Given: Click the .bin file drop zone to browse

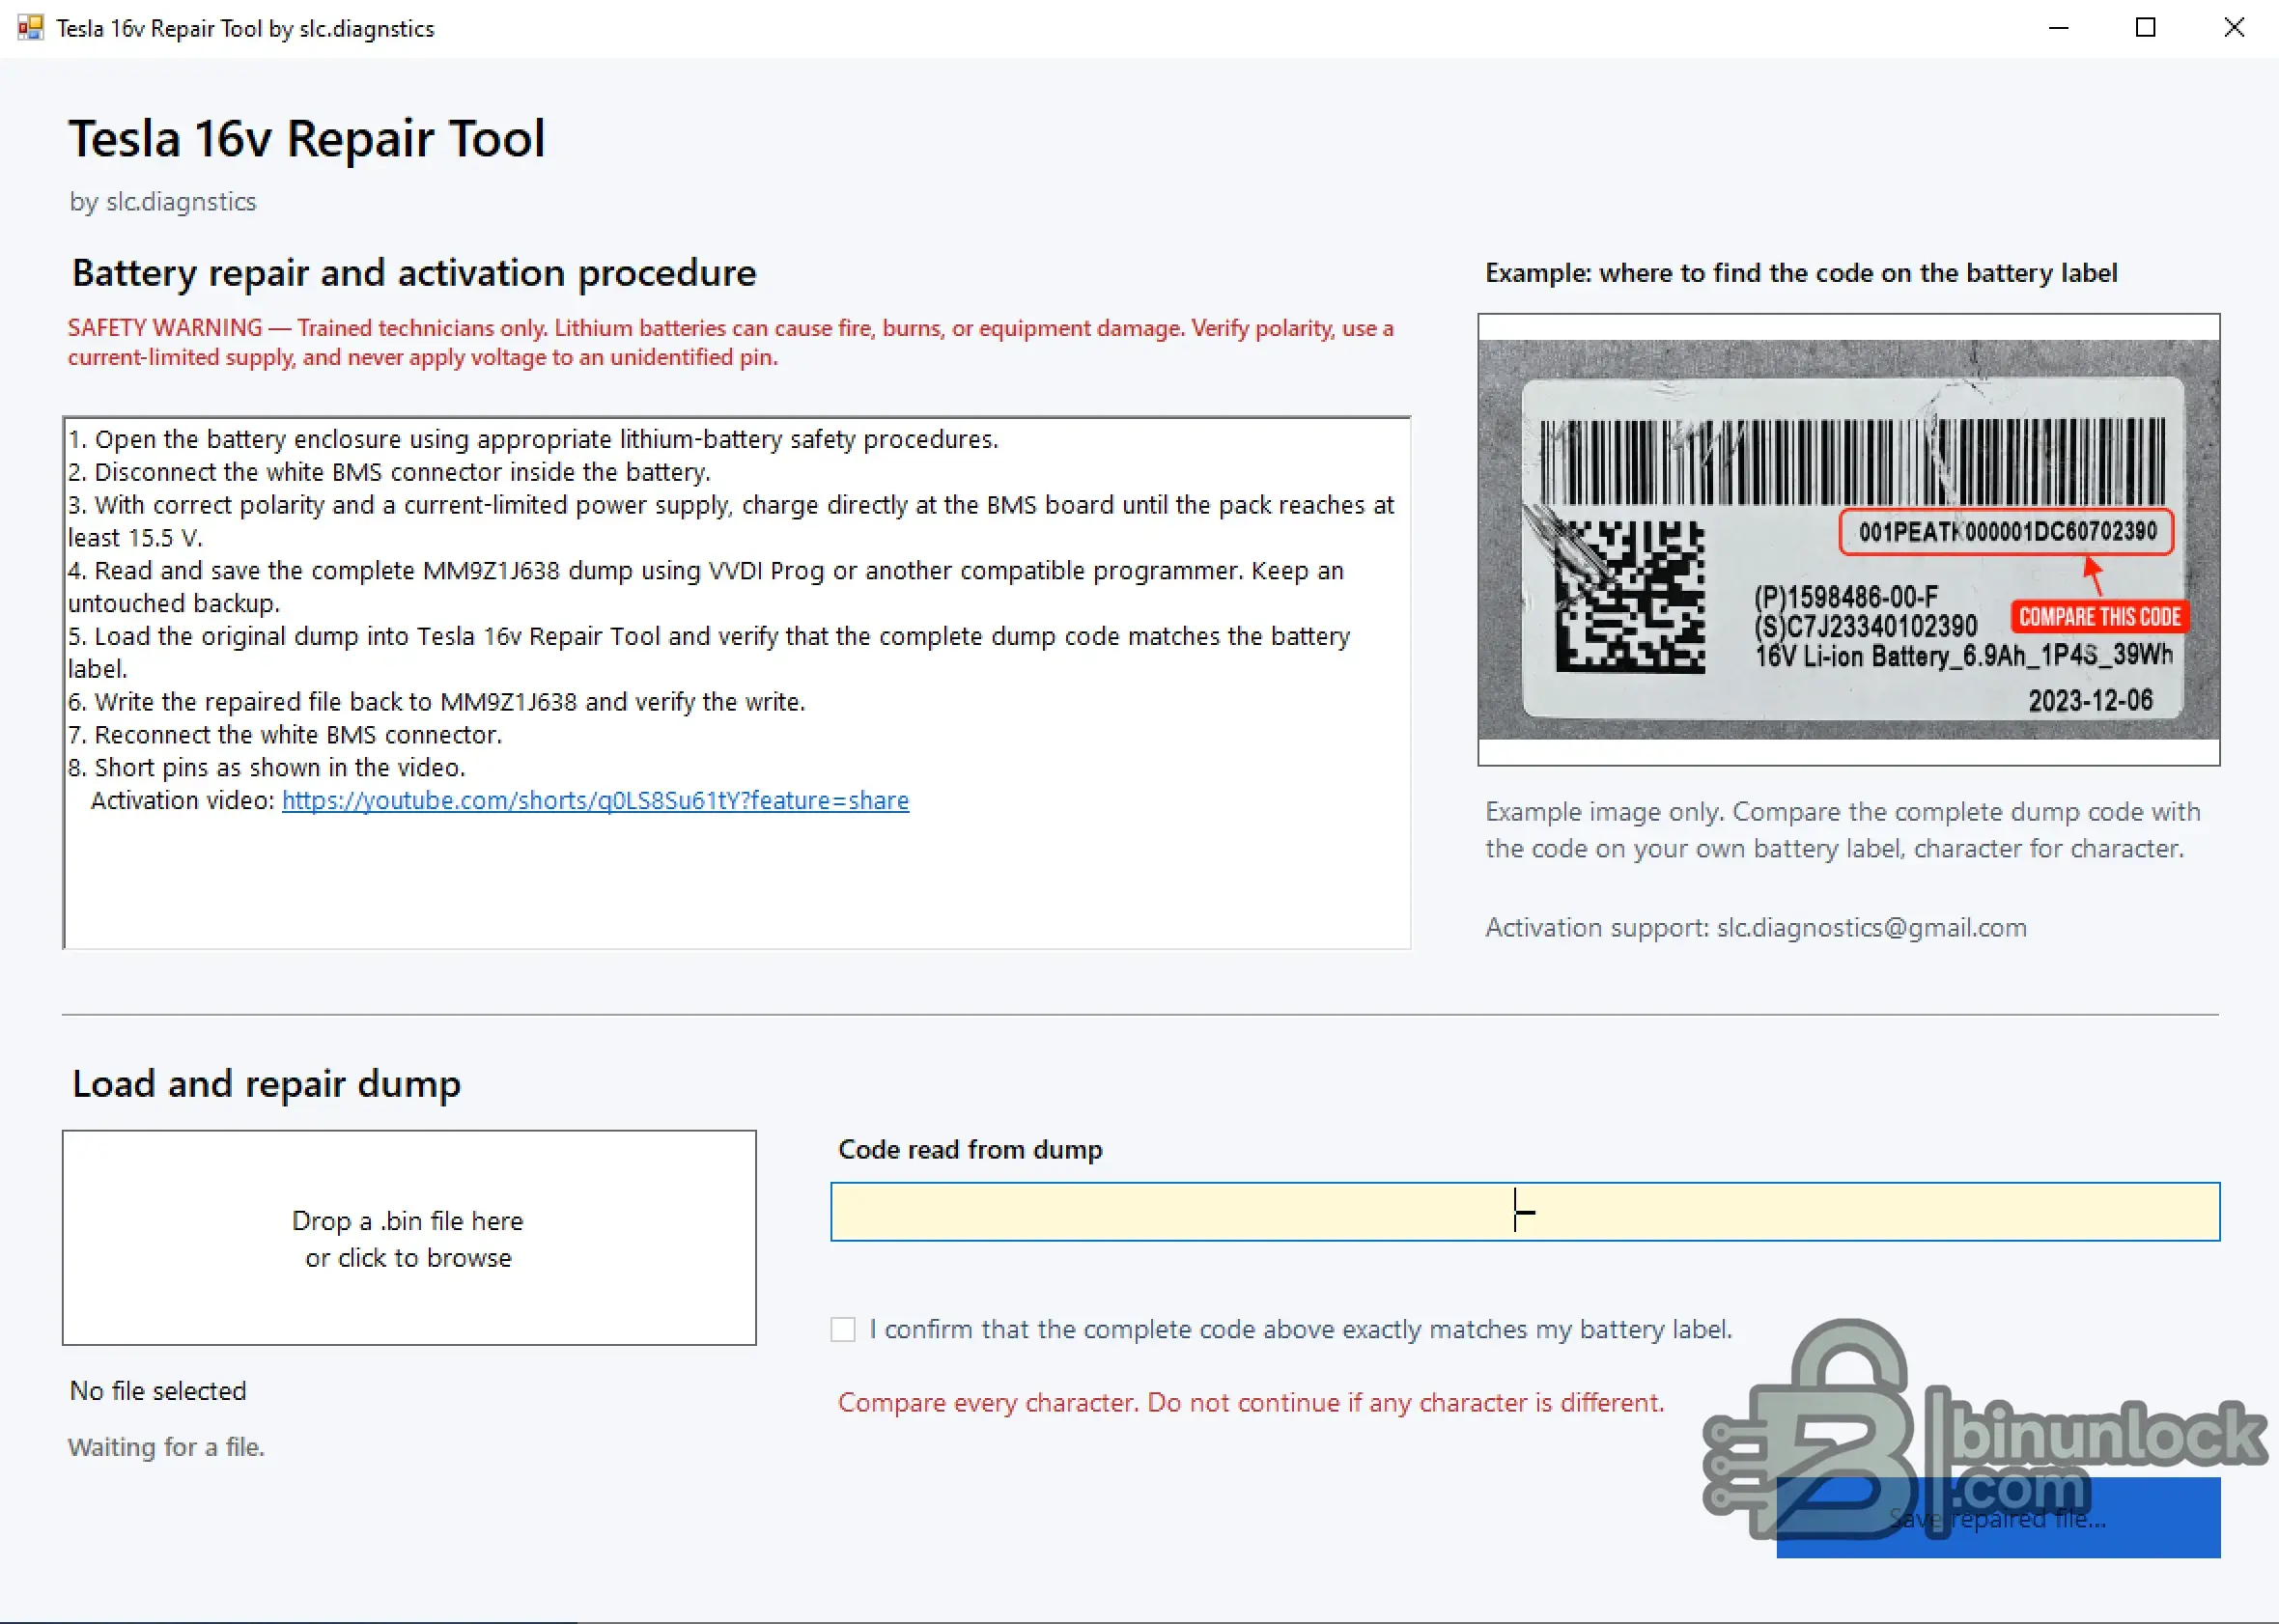Looking at the screenshot, I should click(409, 1238).
